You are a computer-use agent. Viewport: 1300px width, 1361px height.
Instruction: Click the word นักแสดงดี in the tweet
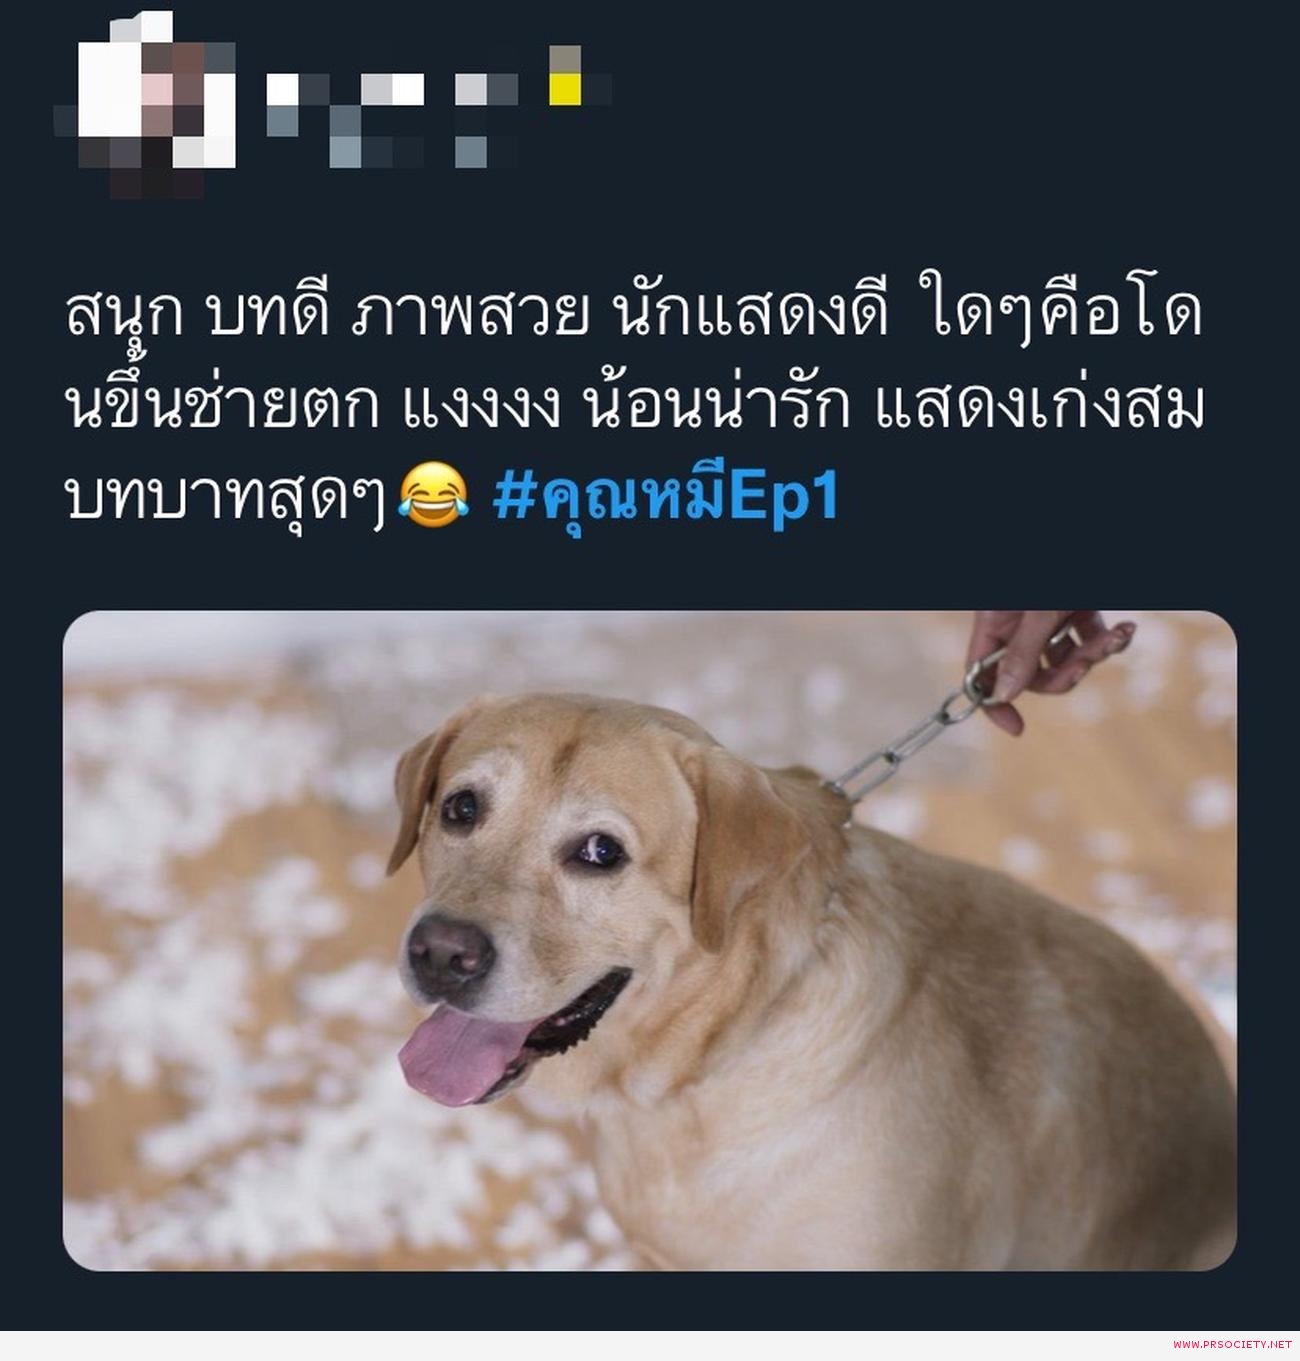point(748,314)
